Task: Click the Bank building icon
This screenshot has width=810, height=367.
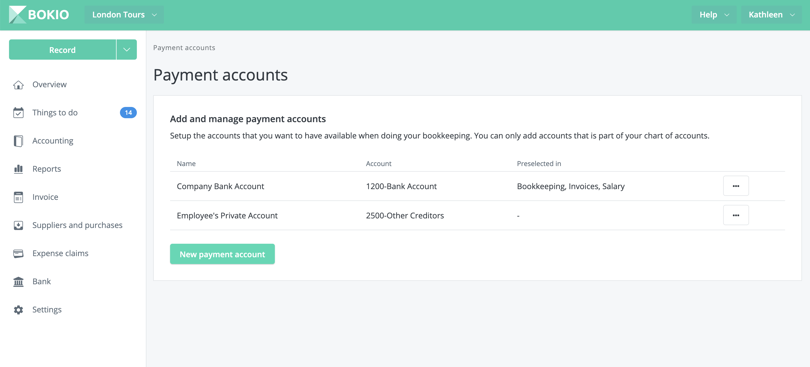Action: 19,282
